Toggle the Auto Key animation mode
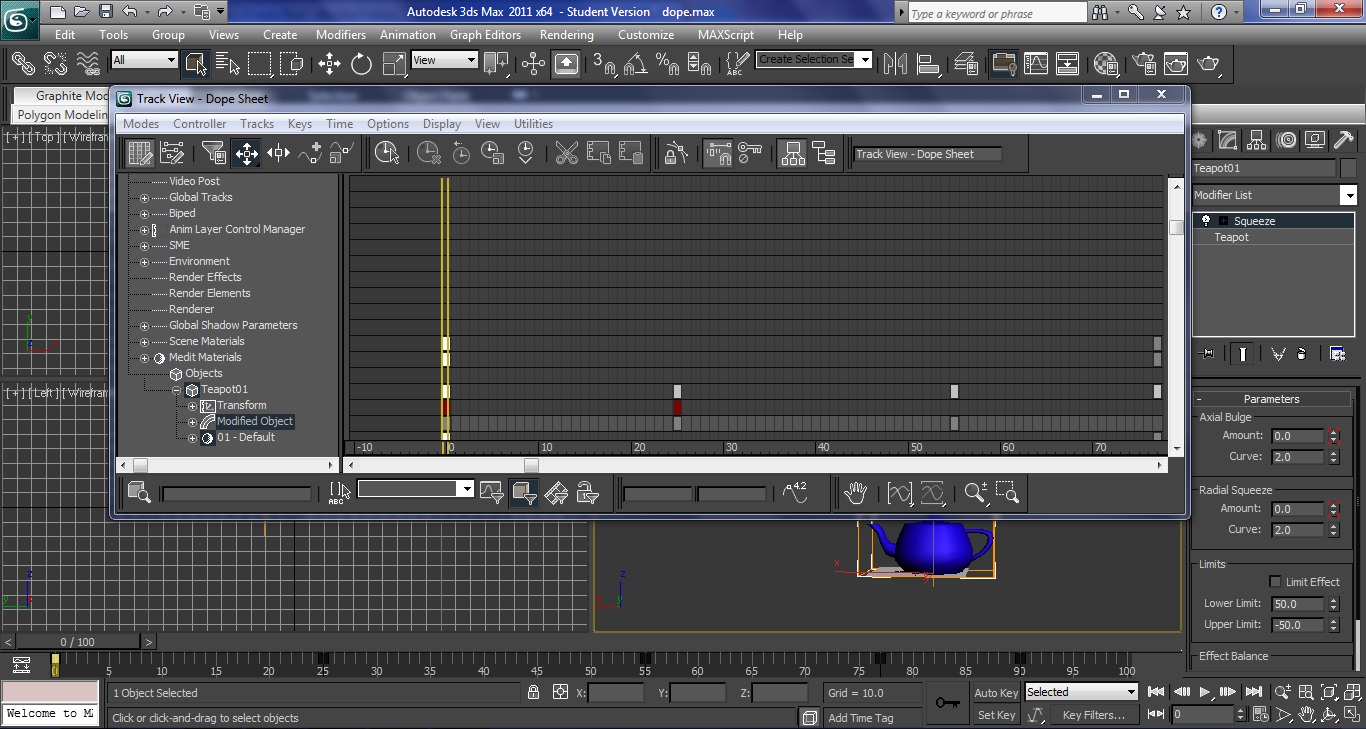Image resolution: width=1366 pixels, height=729 pixels. coord(994,692)
